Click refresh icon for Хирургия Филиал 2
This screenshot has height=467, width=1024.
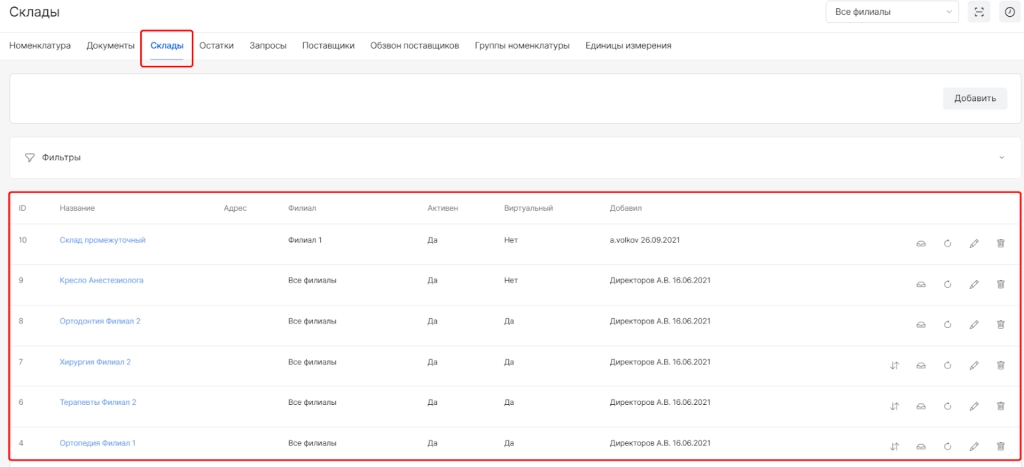click(947, 366)
